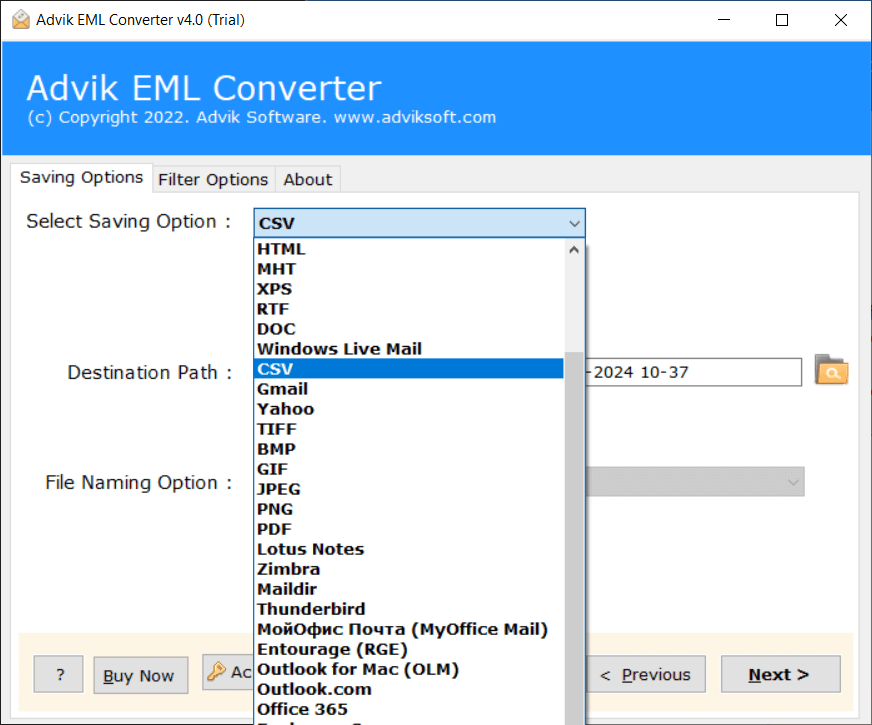Minimize the Advik EML Converter window
The image size is (872, 725).
click(724, 20)
